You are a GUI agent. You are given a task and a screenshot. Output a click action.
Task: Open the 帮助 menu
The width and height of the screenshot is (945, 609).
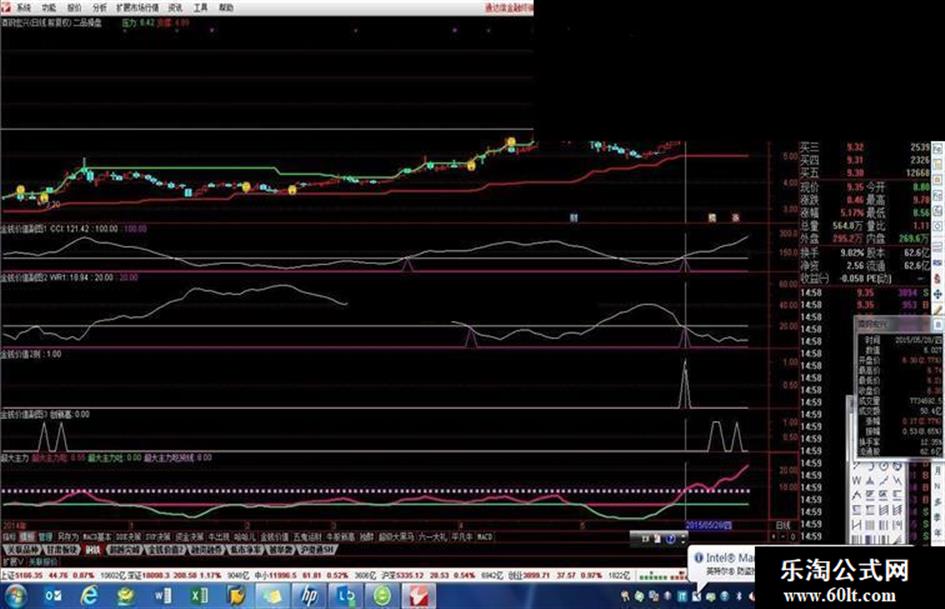[226, 8]
